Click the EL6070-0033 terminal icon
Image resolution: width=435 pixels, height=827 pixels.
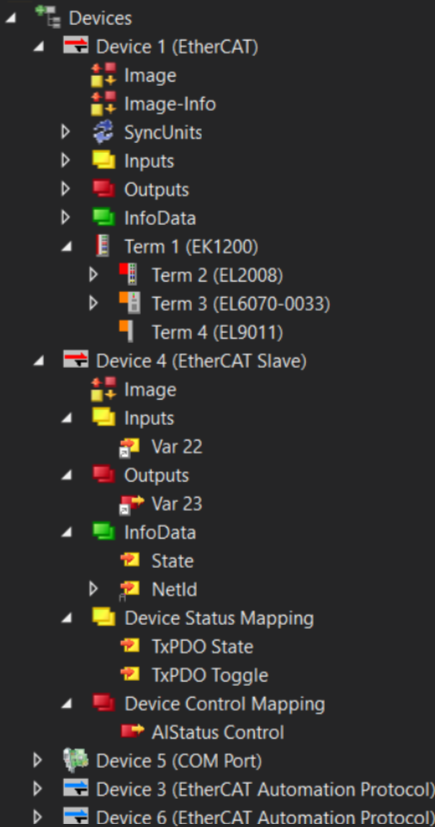tap(129, 303)
